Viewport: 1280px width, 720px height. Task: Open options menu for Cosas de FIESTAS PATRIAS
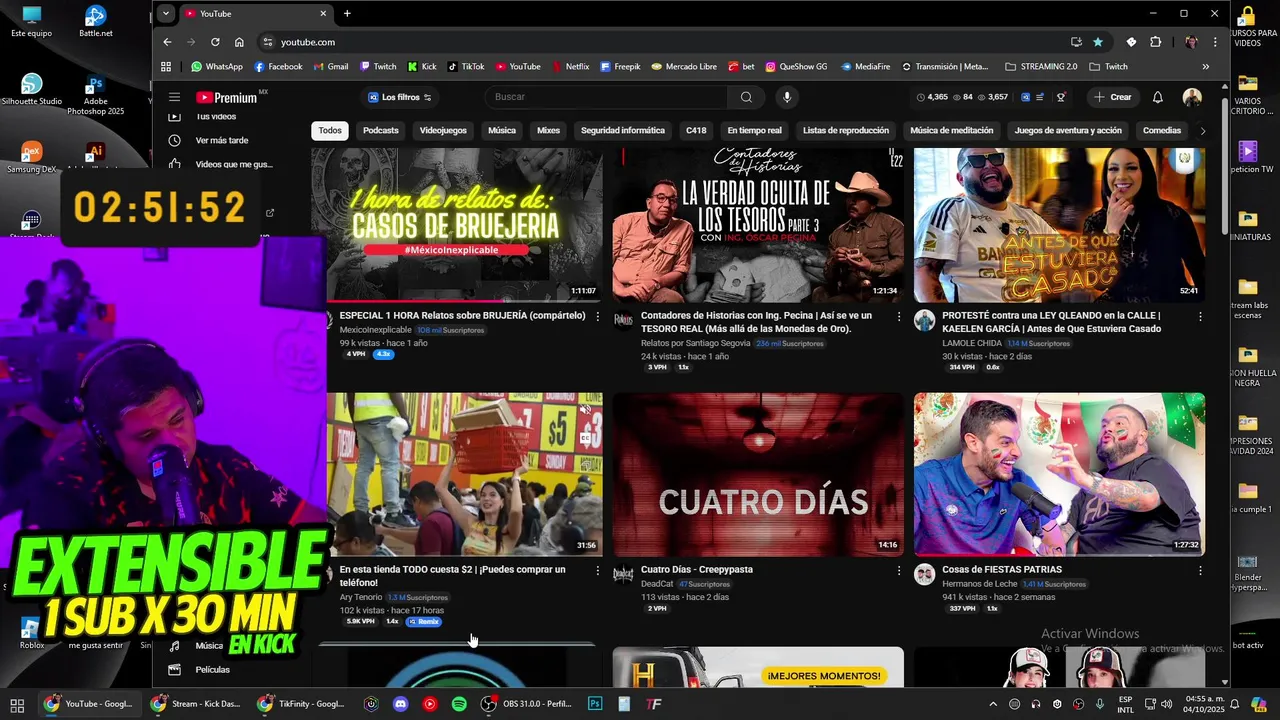(x=1200, y=570)
